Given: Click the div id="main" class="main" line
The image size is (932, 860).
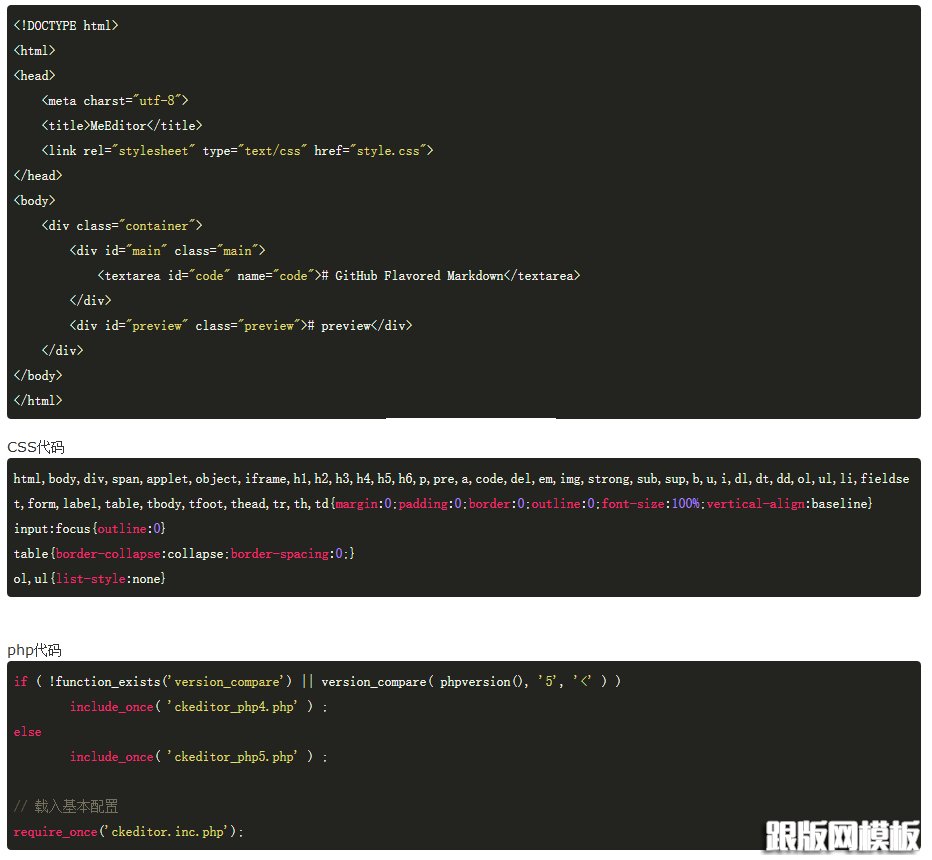Looking at the screenshot, I should click(x=168, y=250).
